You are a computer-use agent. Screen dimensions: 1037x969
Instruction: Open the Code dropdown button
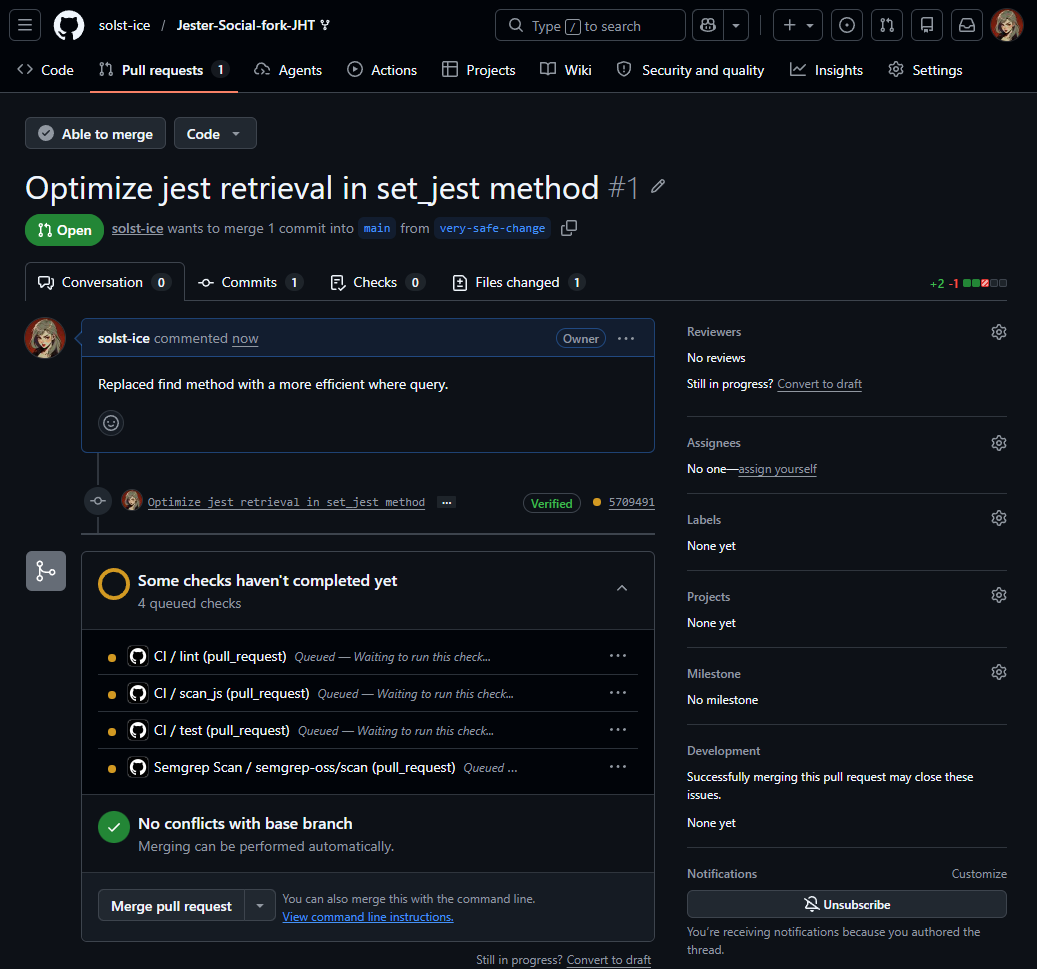(x=215, y=134)
